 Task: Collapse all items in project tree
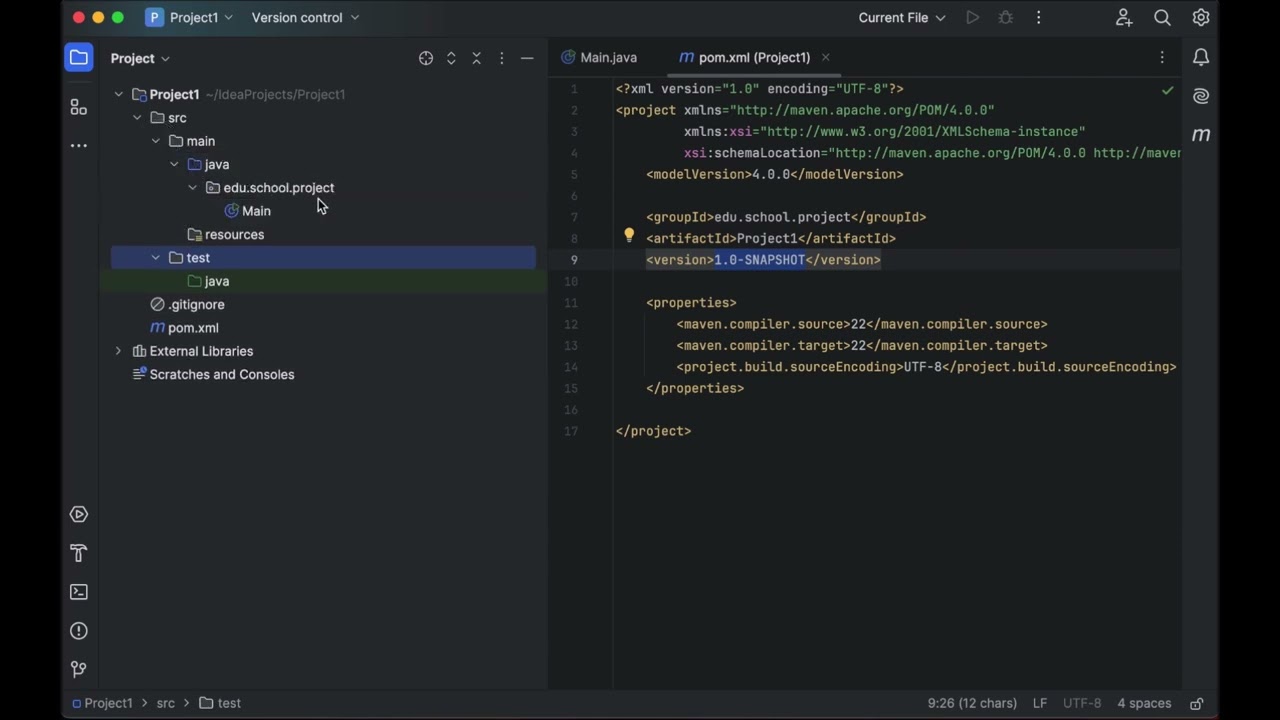point(476,58)
